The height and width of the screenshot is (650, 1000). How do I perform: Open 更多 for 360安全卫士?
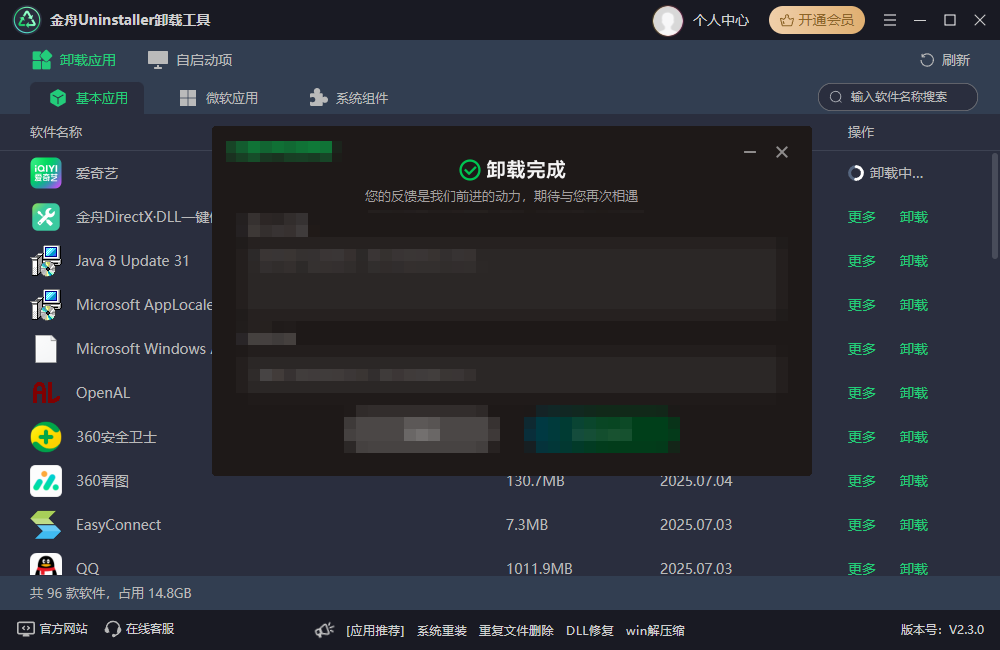point(862,437)
